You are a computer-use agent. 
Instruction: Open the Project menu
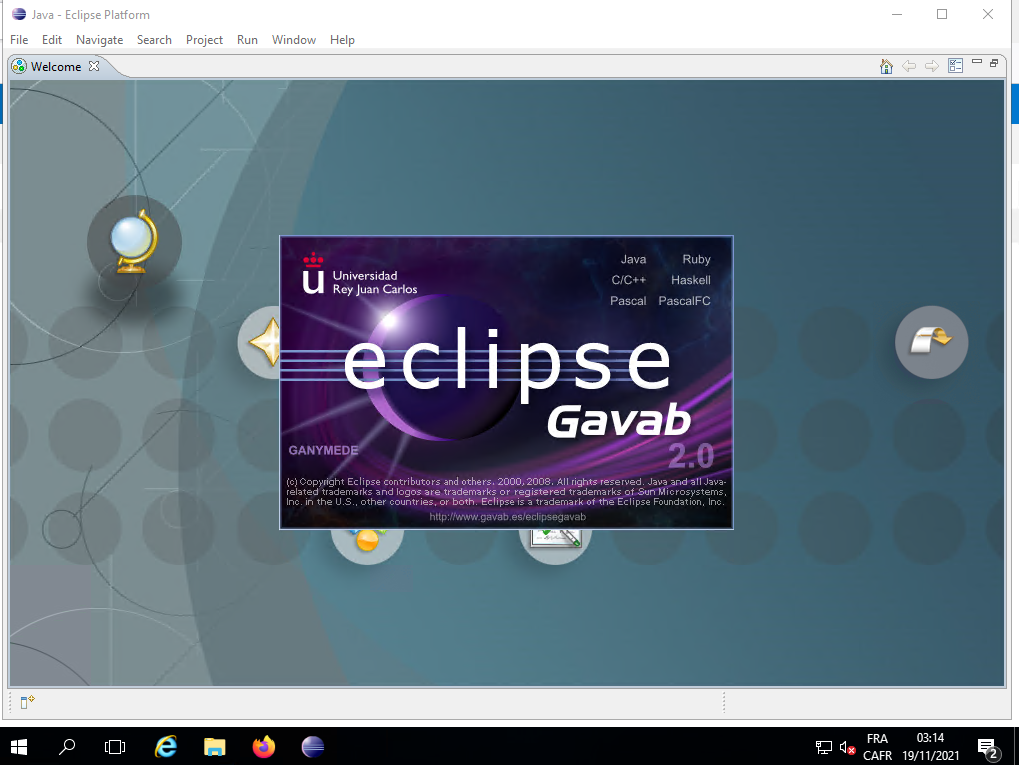click(x=204, y=40)
